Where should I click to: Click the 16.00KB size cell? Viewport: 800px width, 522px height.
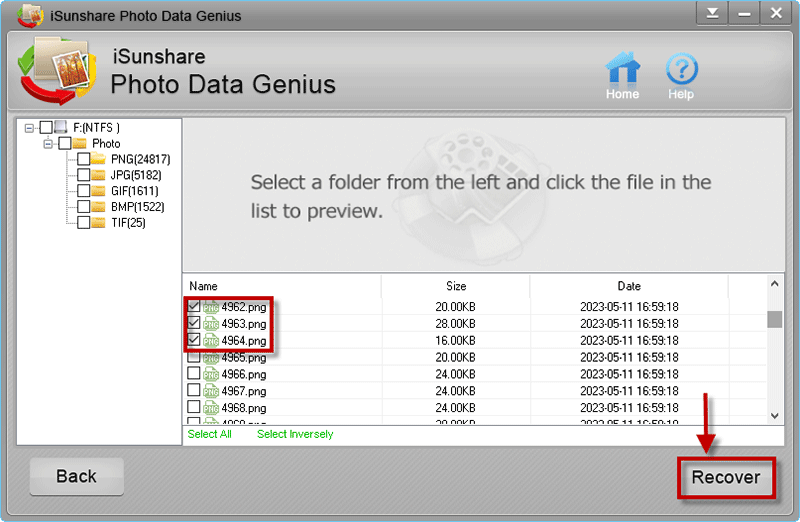(456, 340)
